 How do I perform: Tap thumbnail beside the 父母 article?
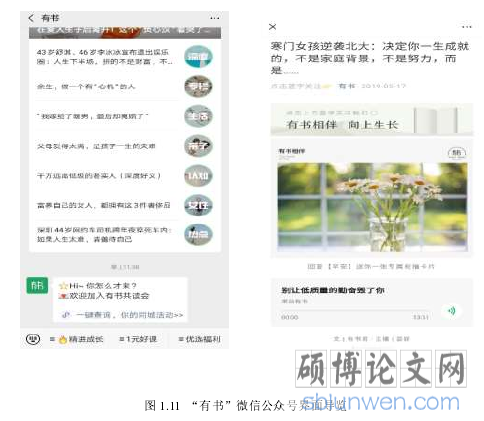pos(198,146)
